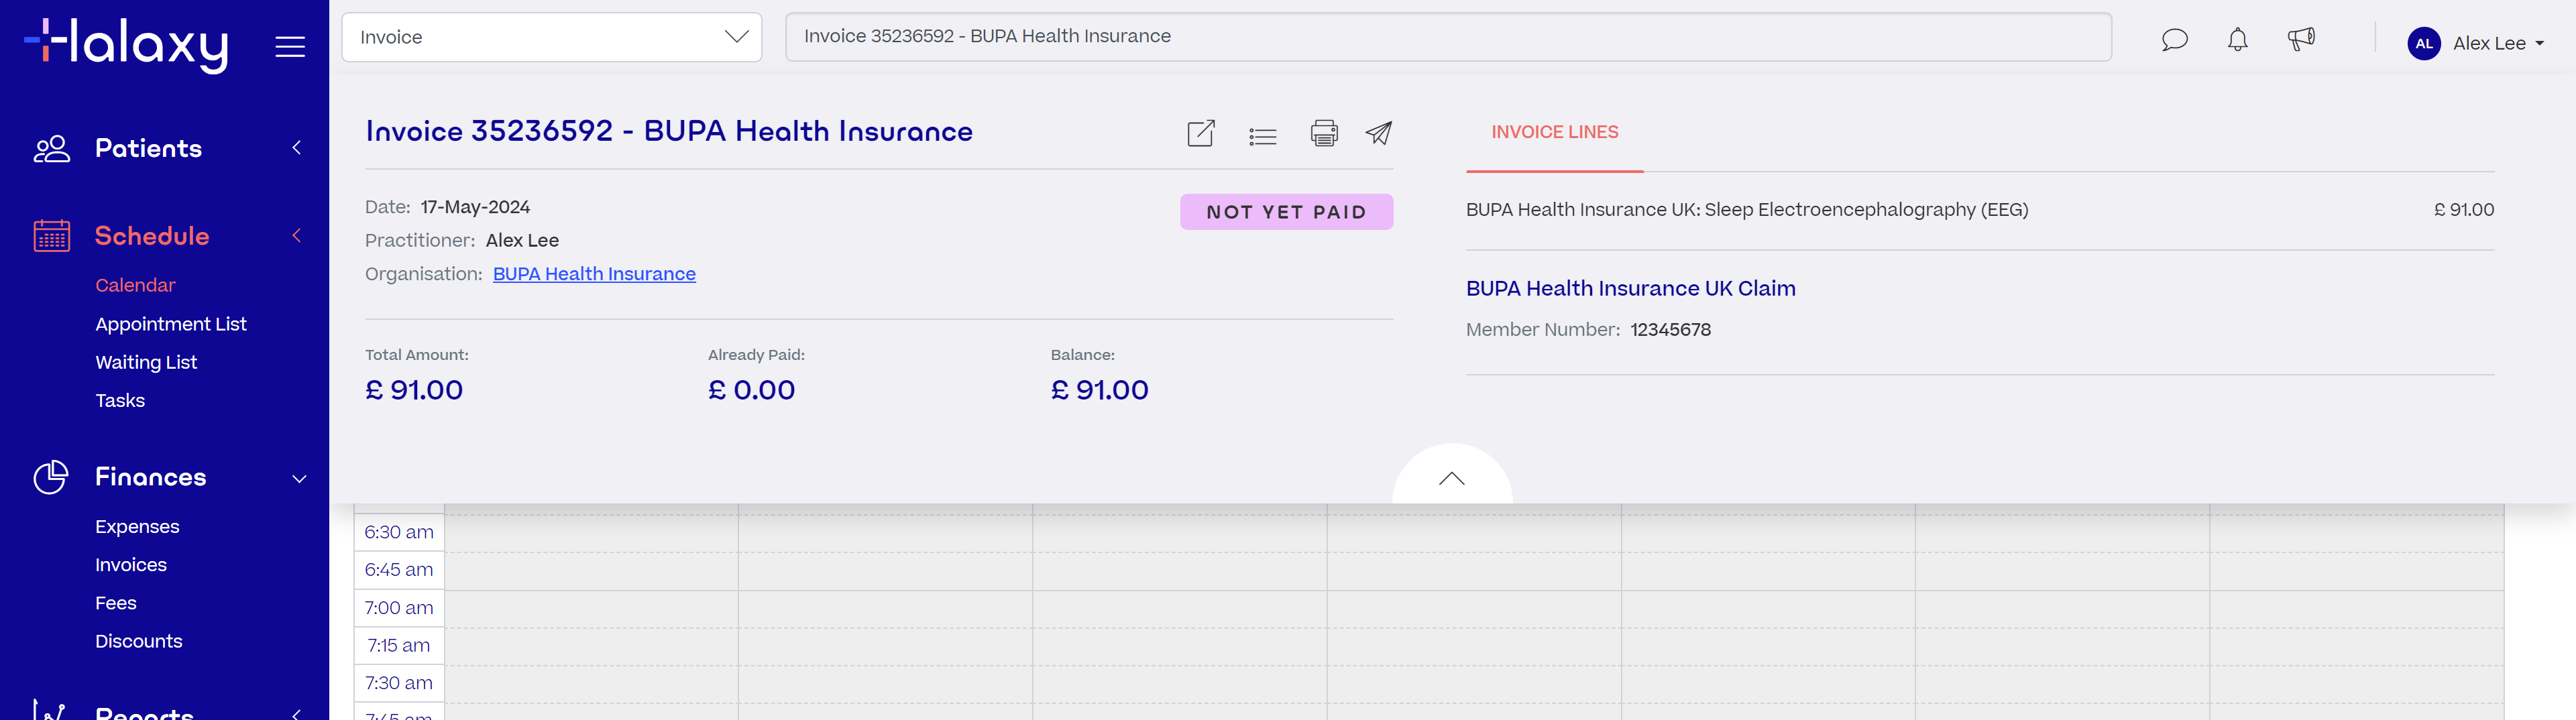Screen dimensions: 2576x720
Task: Go to Fees
Action: click(116, 603)
